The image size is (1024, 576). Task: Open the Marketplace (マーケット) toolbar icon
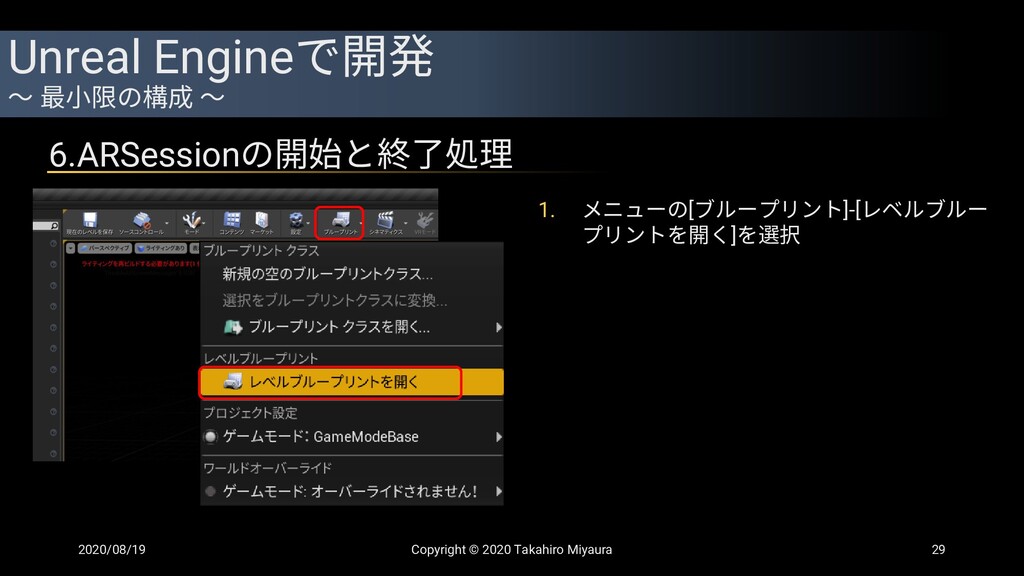click(x=262, y=222)
